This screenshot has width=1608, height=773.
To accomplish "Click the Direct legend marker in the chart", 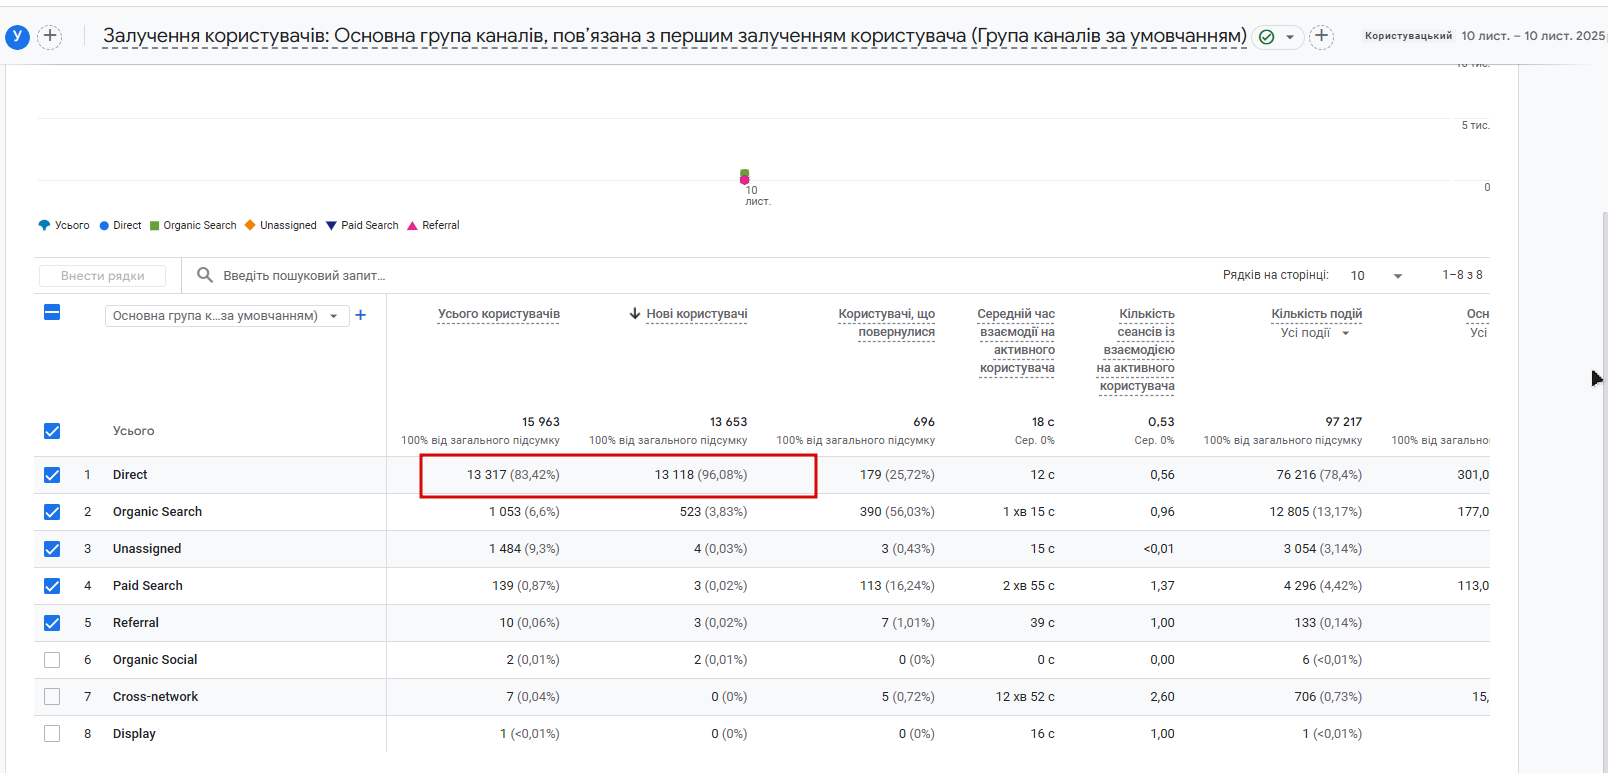I will tap(104, 226).
